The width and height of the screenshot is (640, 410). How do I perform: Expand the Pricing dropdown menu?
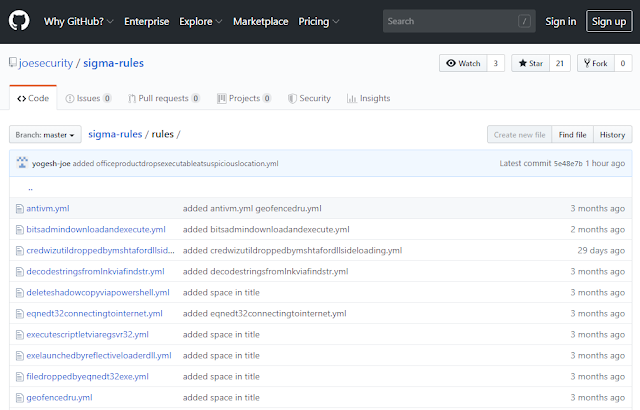tap(318, 21)
